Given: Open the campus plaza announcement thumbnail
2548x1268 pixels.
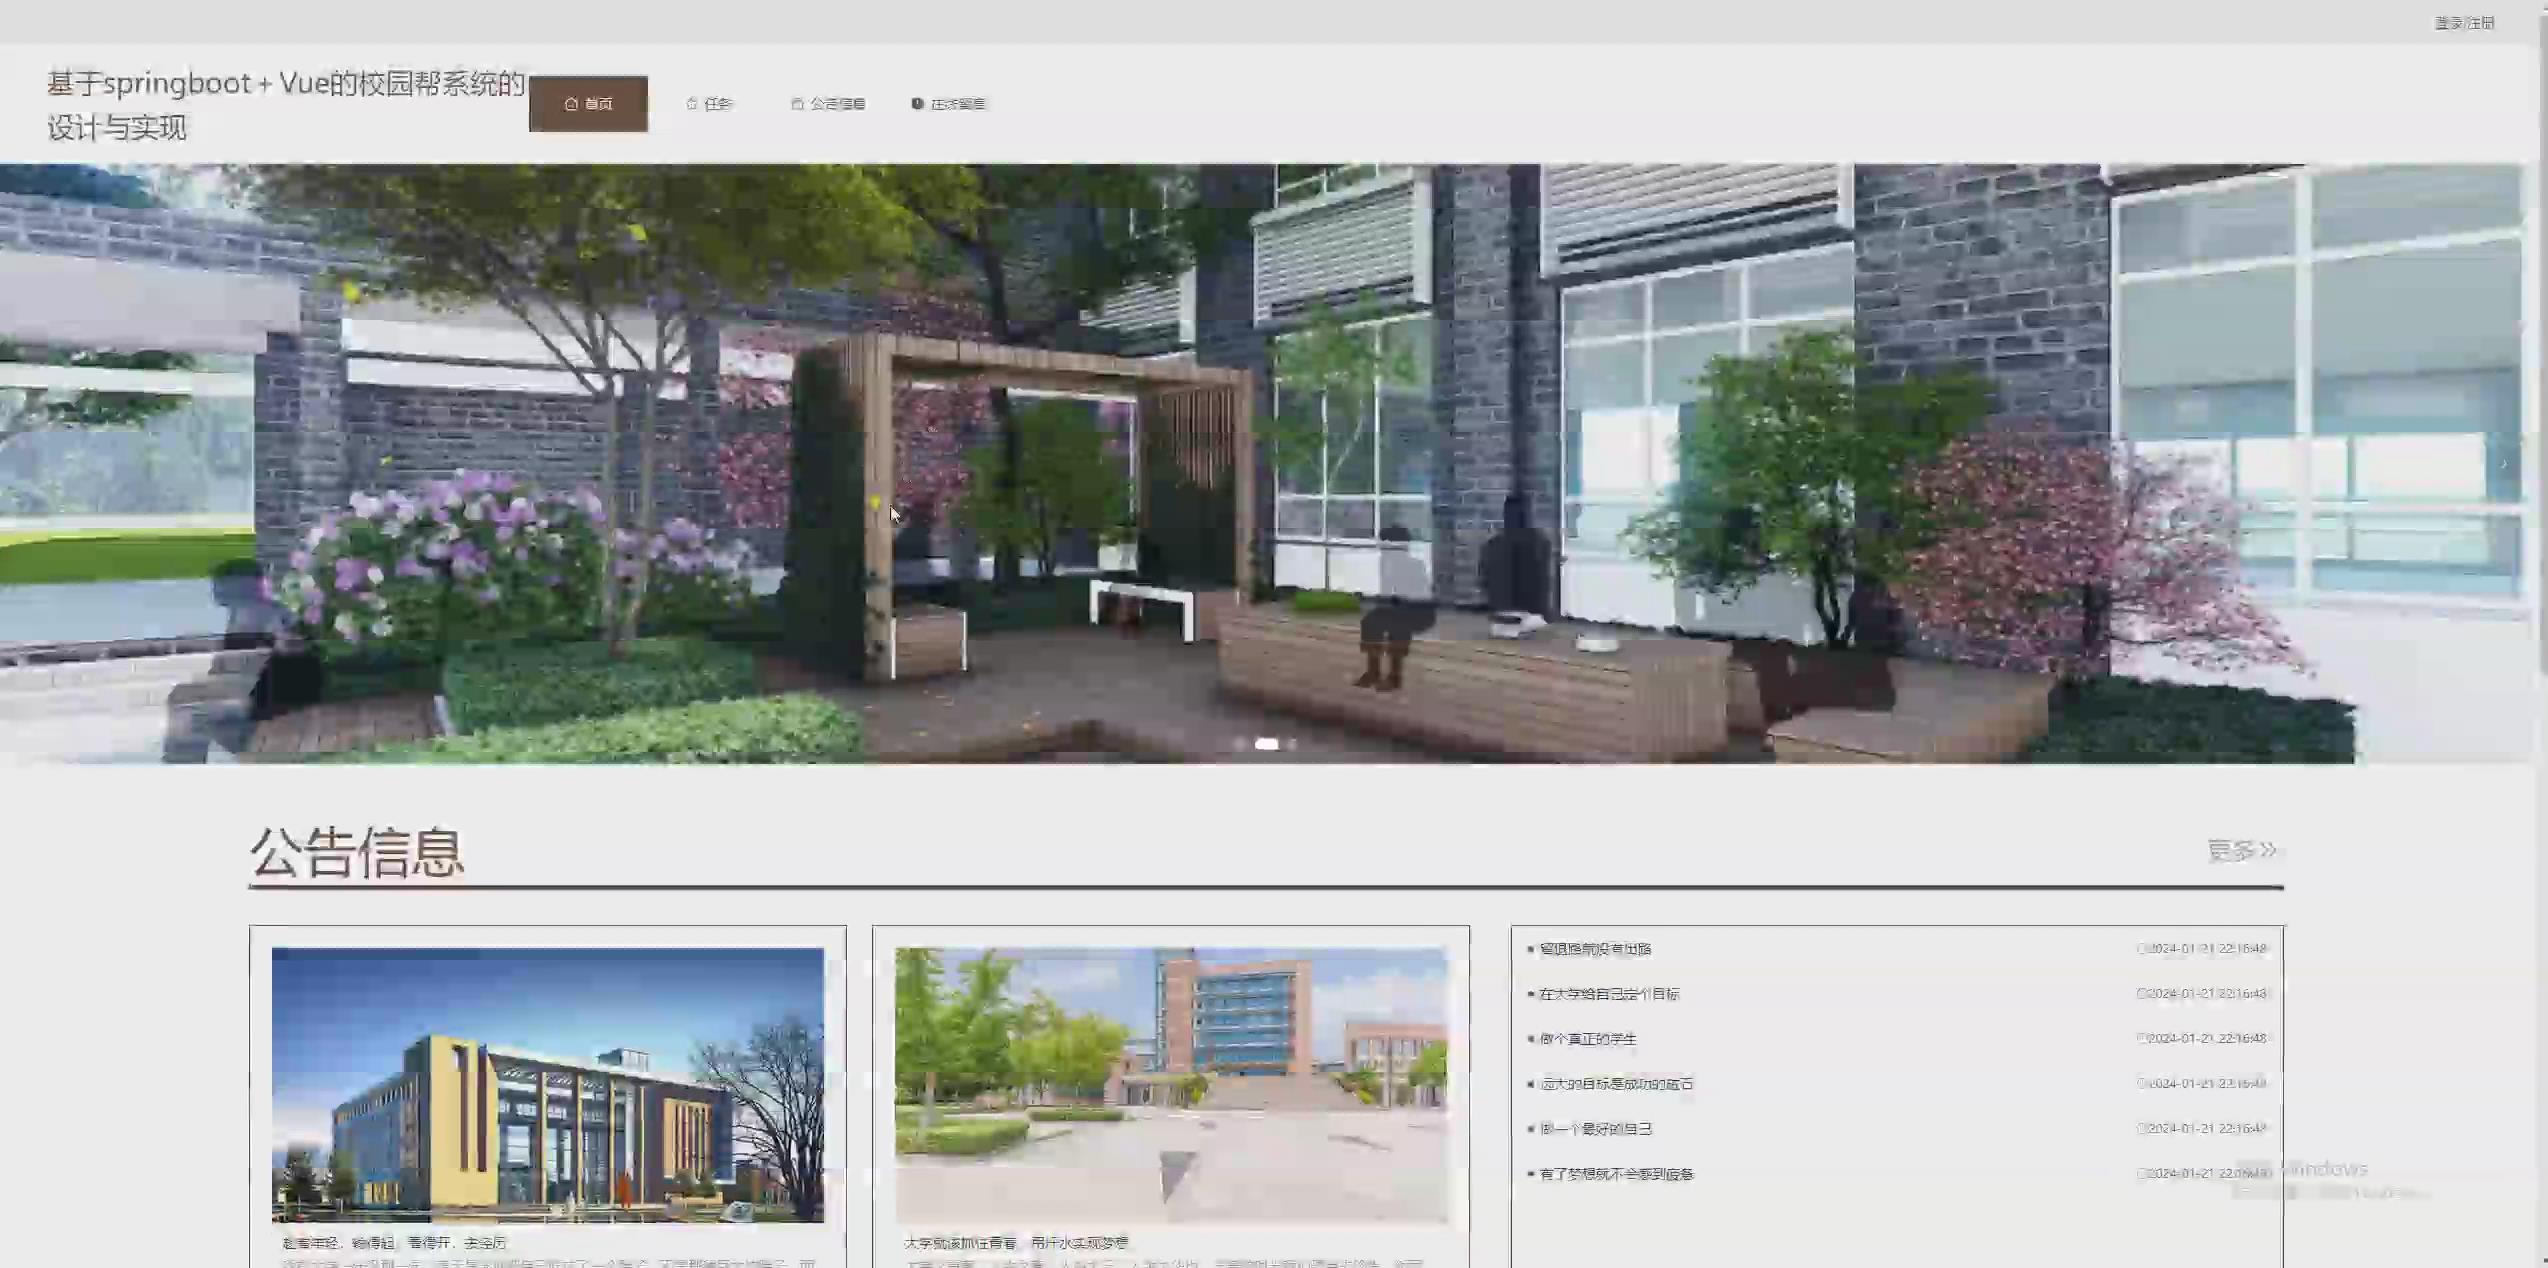Looking at the screenshot, I should click(1170, 1084).
